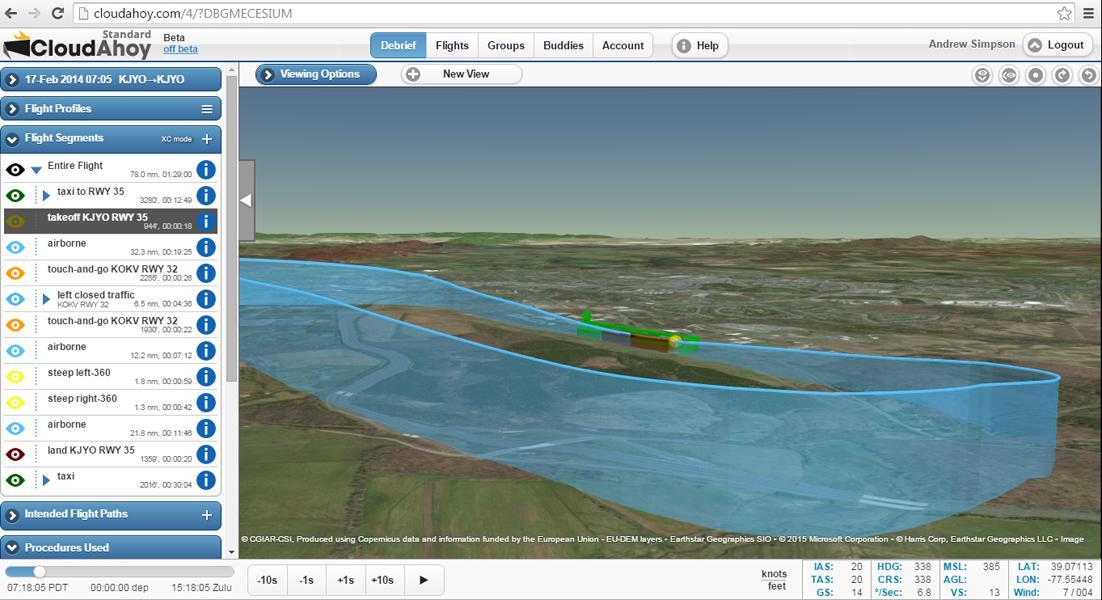Start flight playback
The width and height of the screenshot is (1102, 600).
click(423, 580)
